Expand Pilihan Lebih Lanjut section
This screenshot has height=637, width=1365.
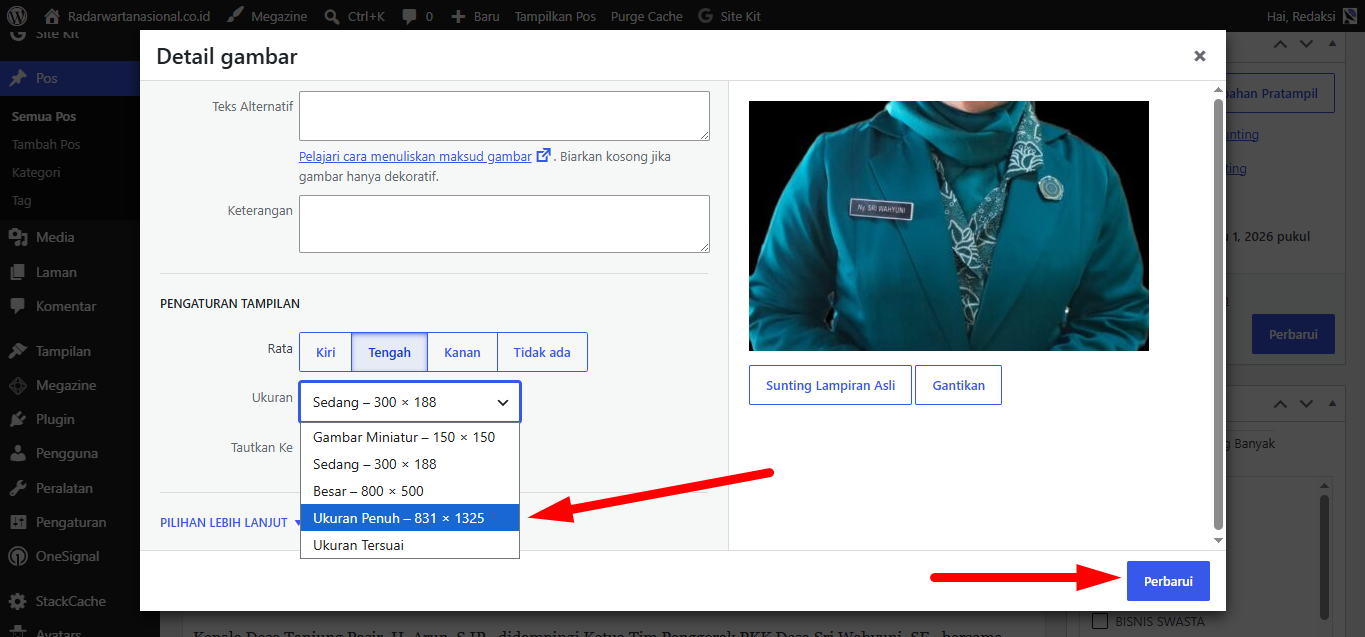pos(230,522)
